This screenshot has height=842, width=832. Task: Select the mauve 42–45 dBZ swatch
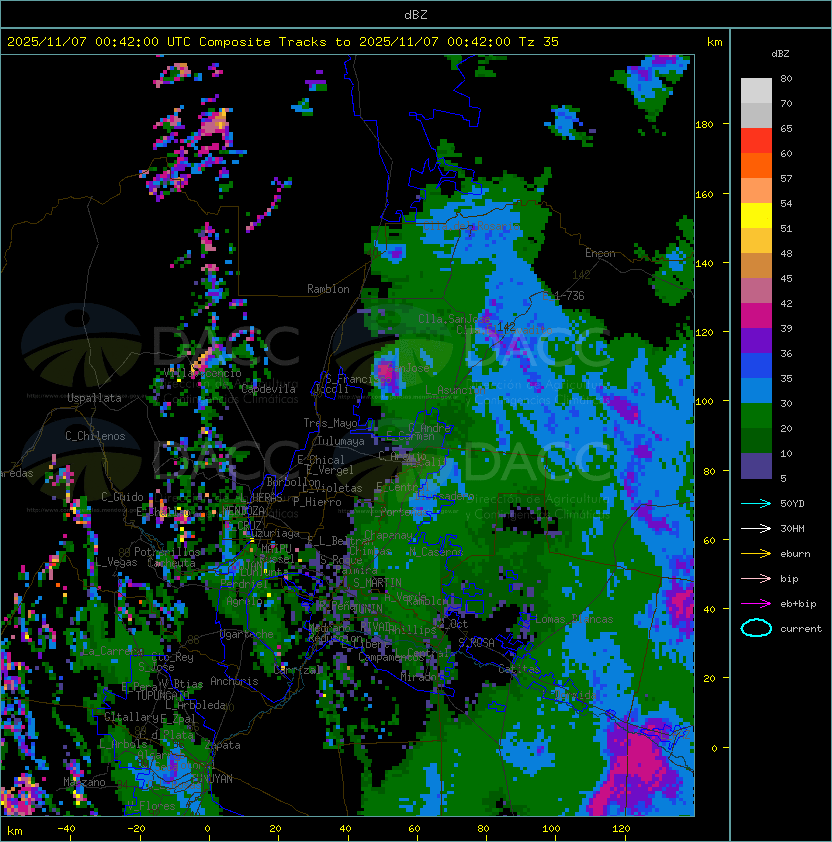[756, 290]
